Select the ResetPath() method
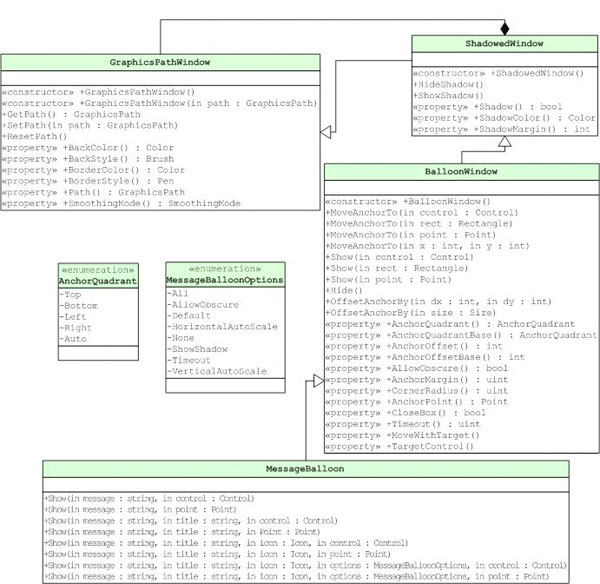The width and height of the screenshot is (600, 584). [34, 137]
